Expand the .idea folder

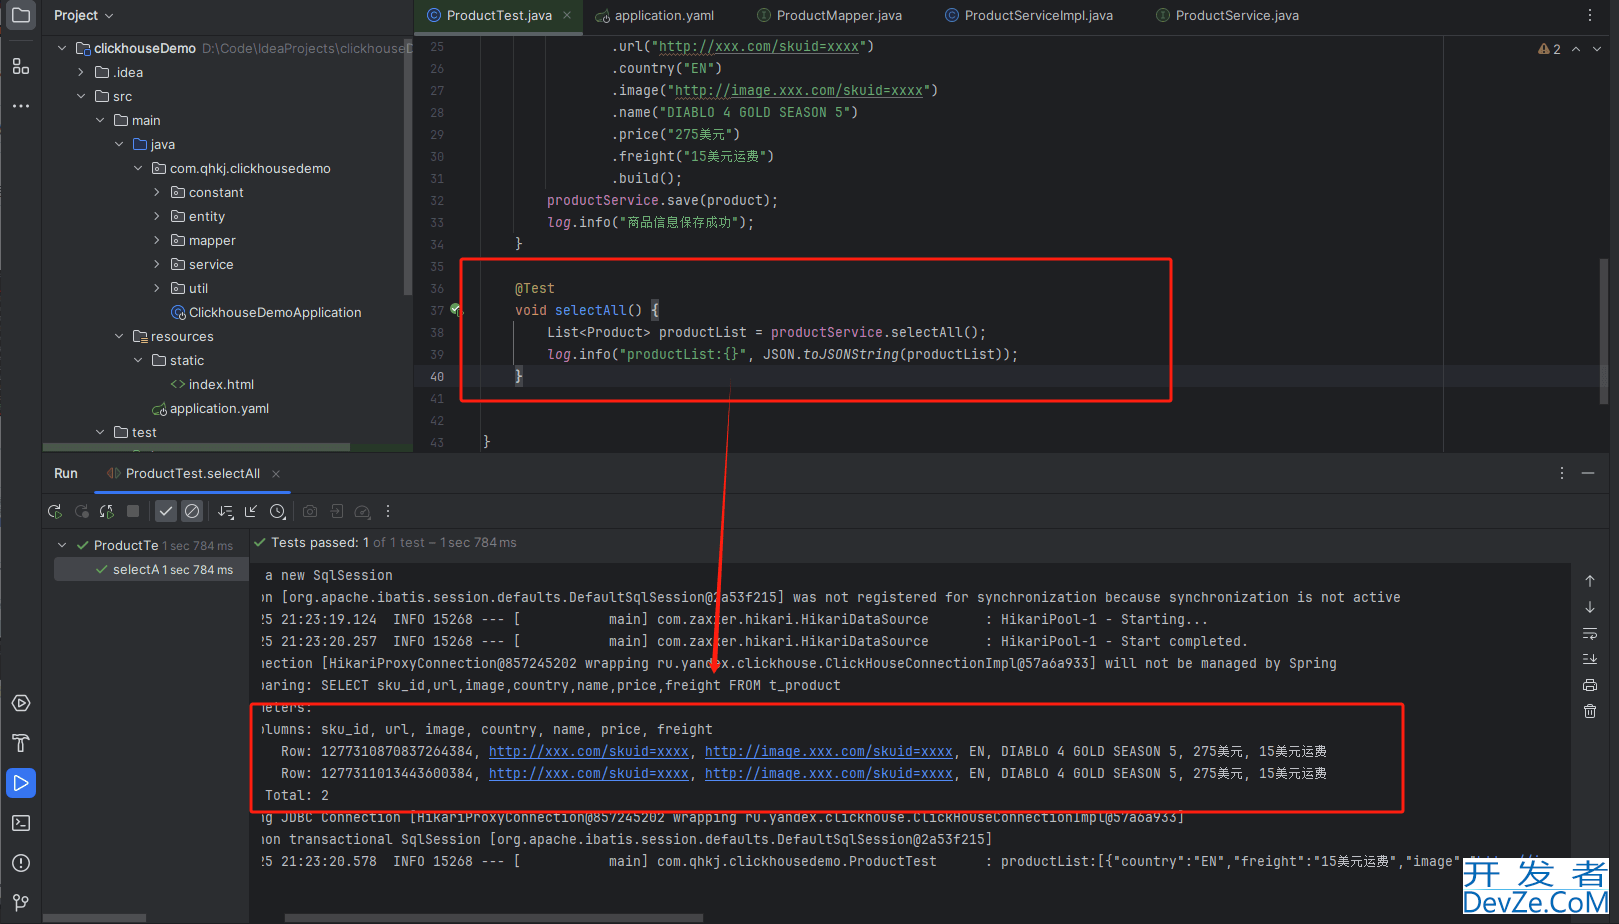(81, 72)
